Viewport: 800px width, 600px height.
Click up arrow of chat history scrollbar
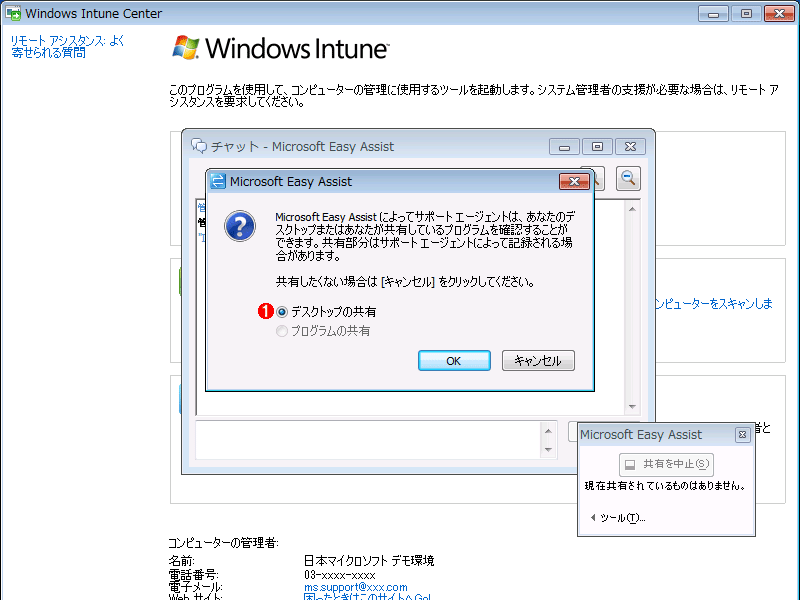coord(632,209)
